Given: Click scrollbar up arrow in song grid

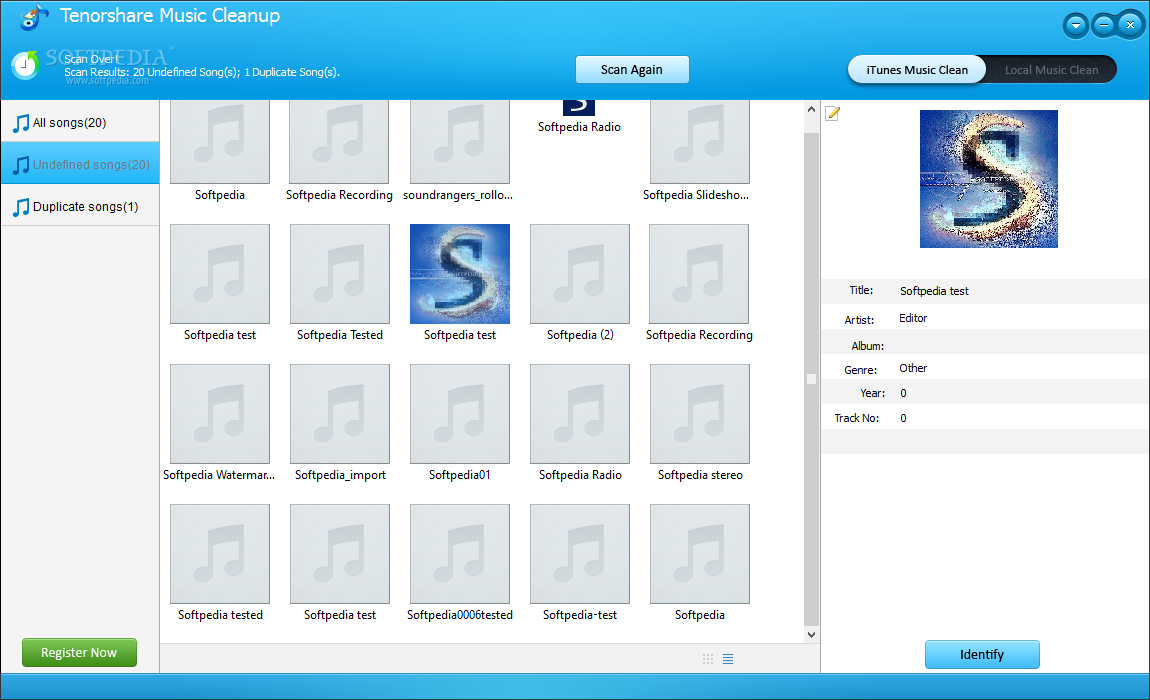Looking at the screenshot, I should [x=811, y=109].
